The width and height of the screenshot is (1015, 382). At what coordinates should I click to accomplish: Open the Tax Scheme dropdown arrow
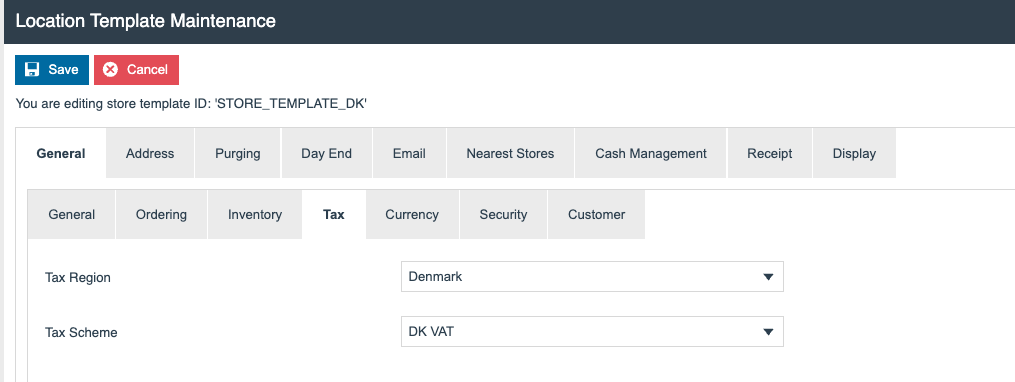pos(768,332)
